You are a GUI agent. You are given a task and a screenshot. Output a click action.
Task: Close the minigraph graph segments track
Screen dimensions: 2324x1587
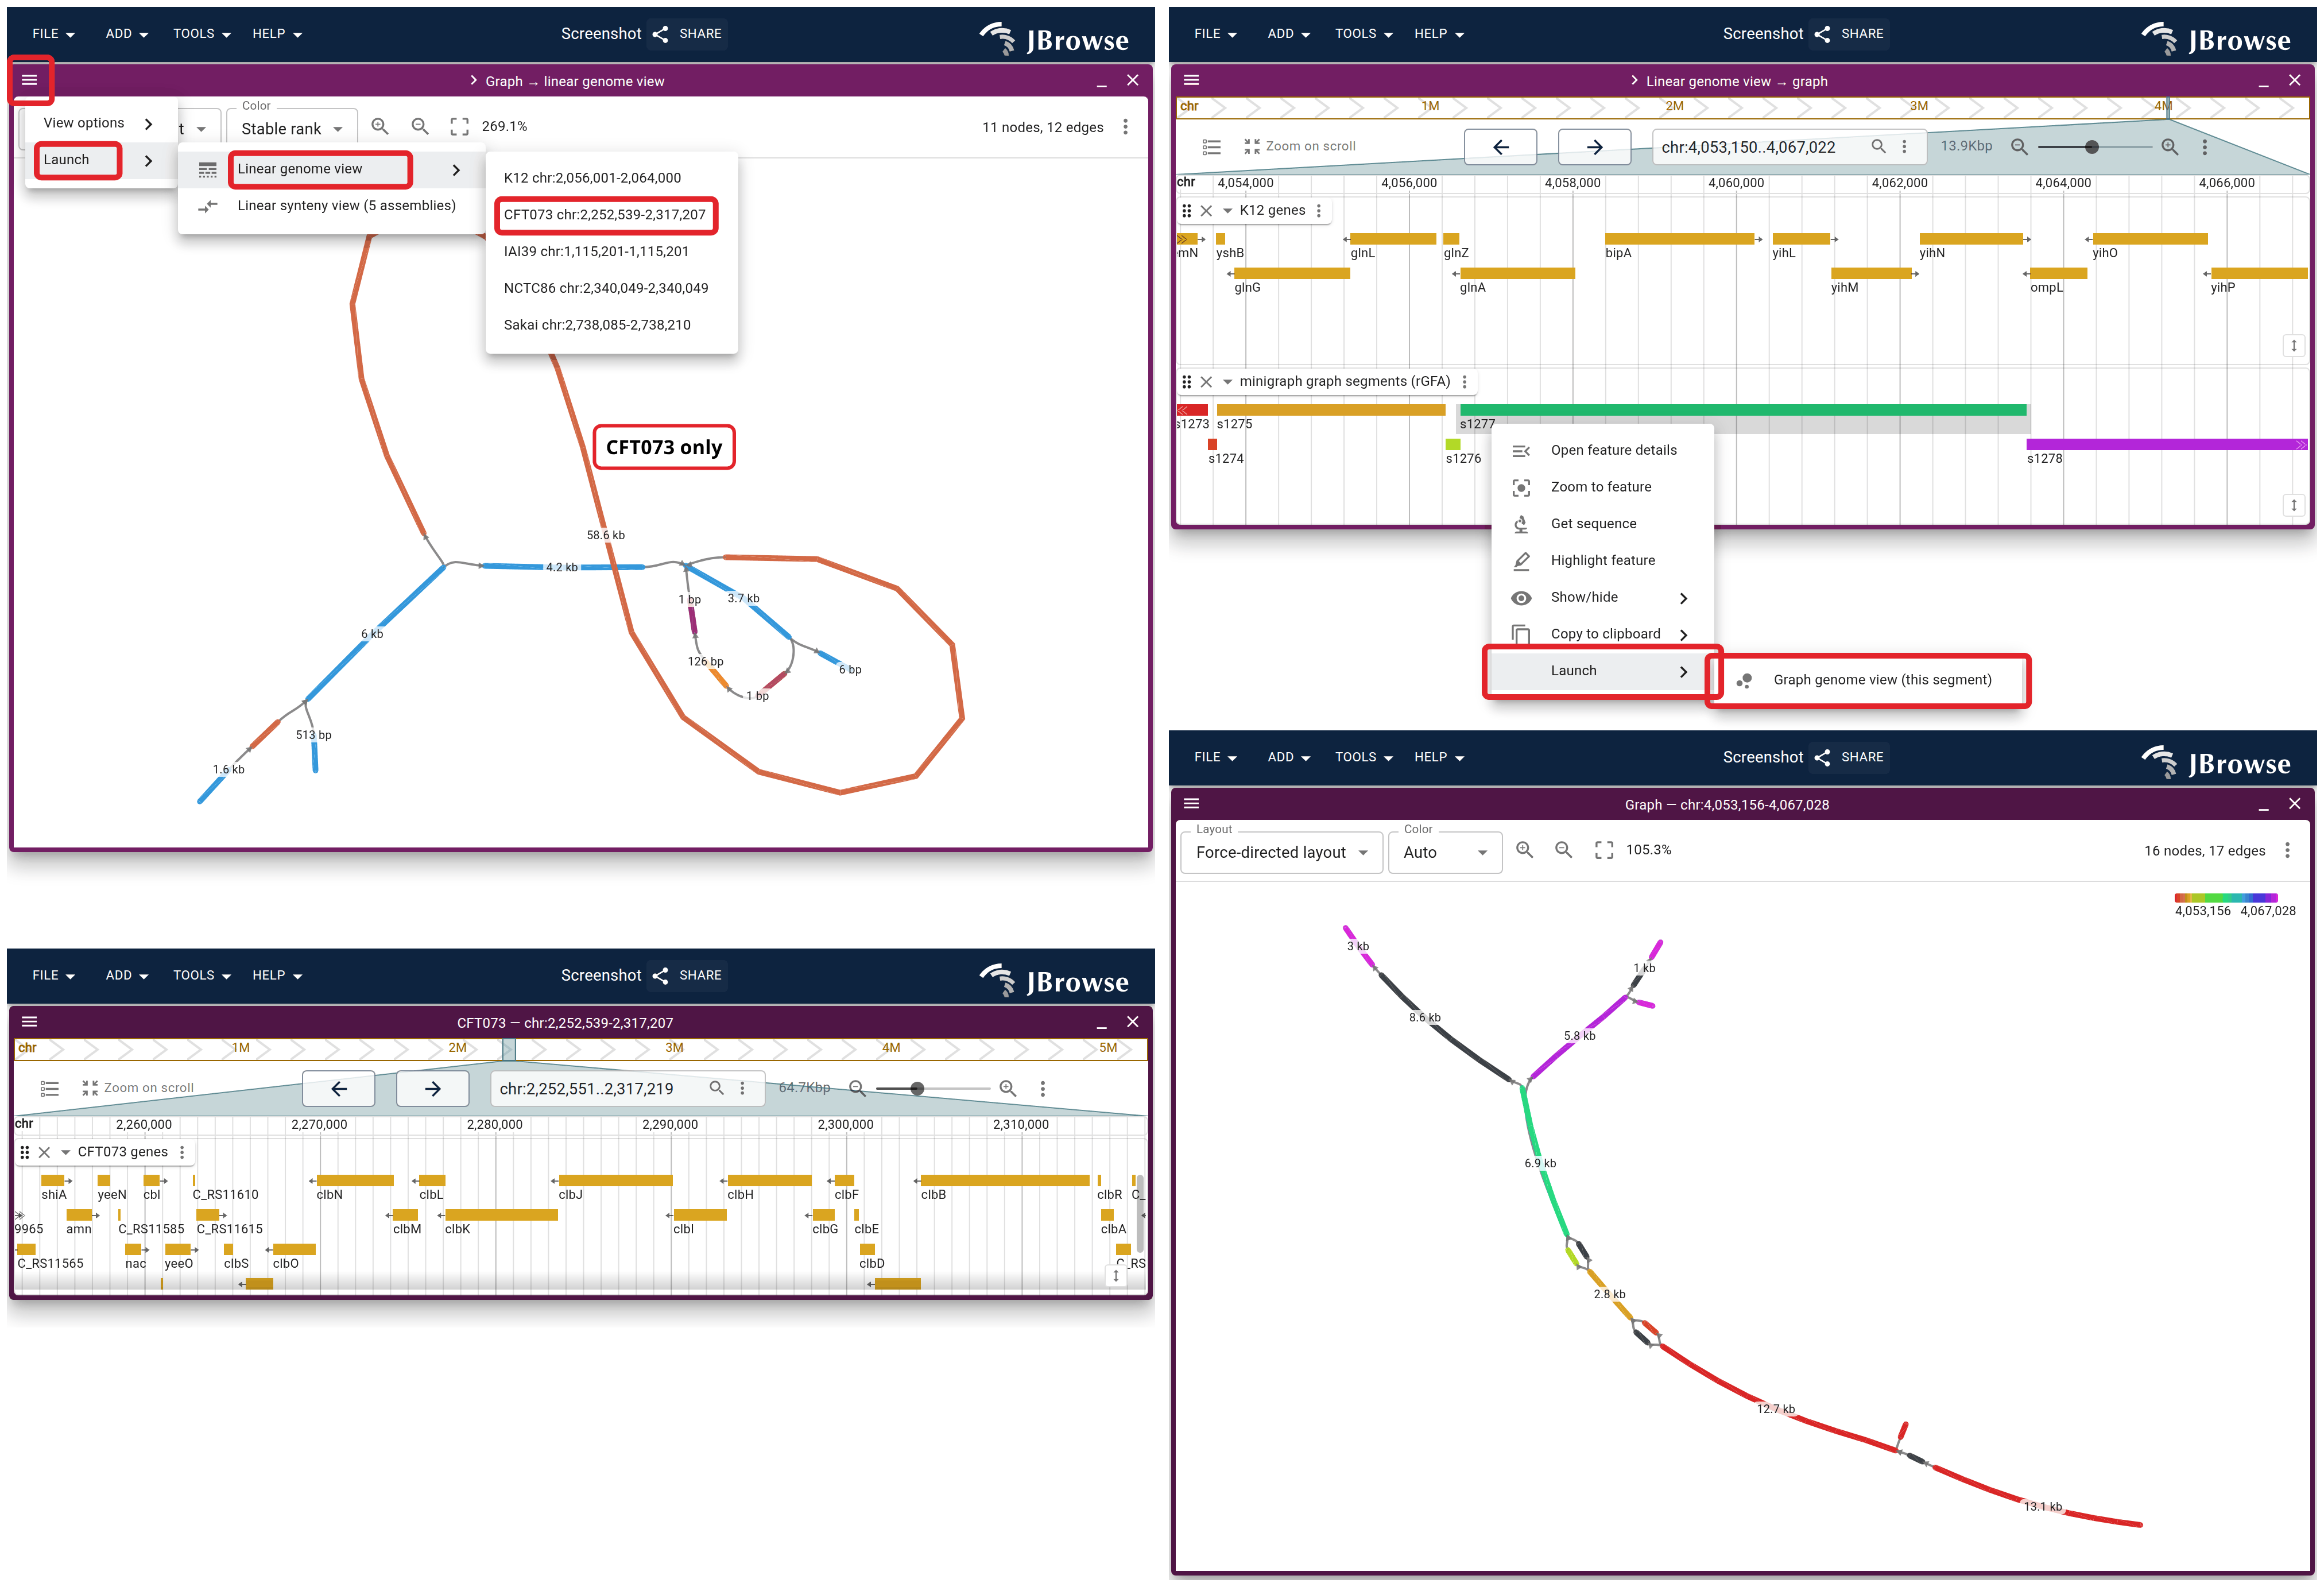pos(1206,382)
